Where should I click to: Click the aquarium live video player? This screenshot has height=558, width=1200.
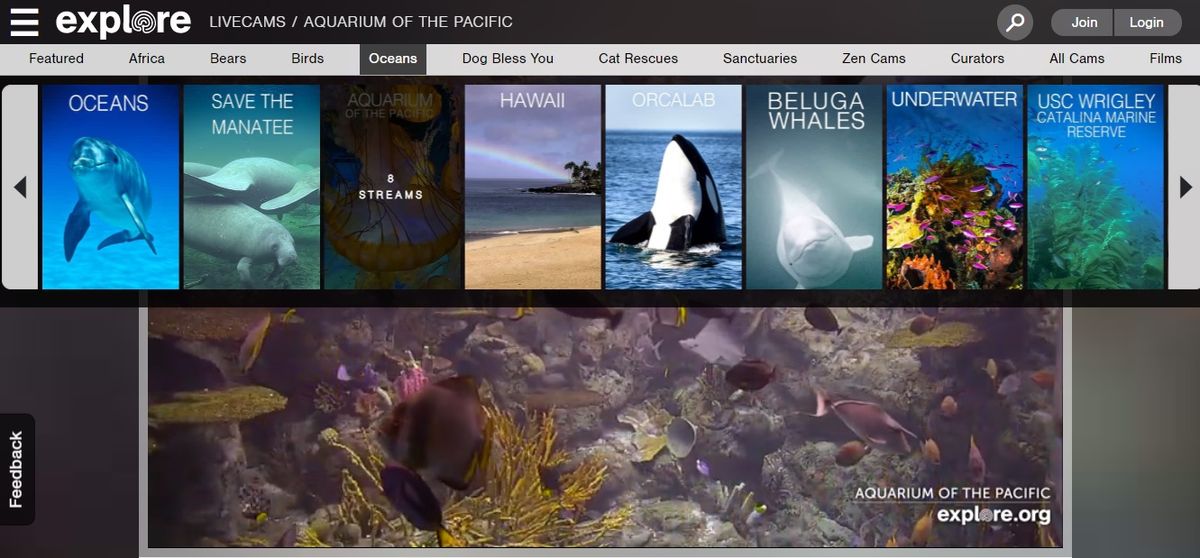[605, 427]
